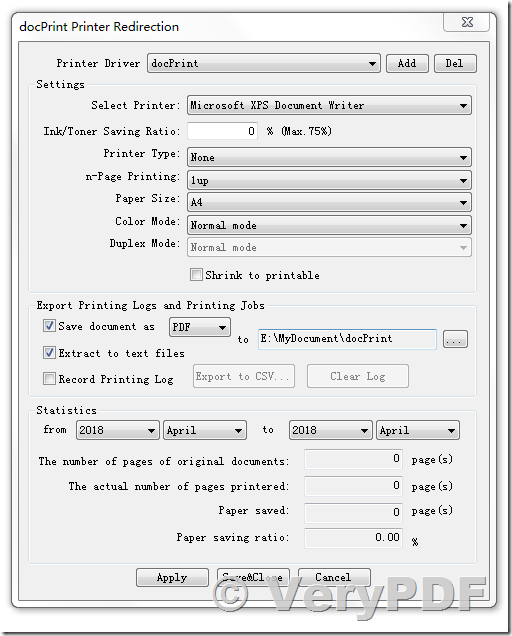Screen dimensions: 512x636
Task: Open the to-year 2018 dropdown
Action: point(330,430)
